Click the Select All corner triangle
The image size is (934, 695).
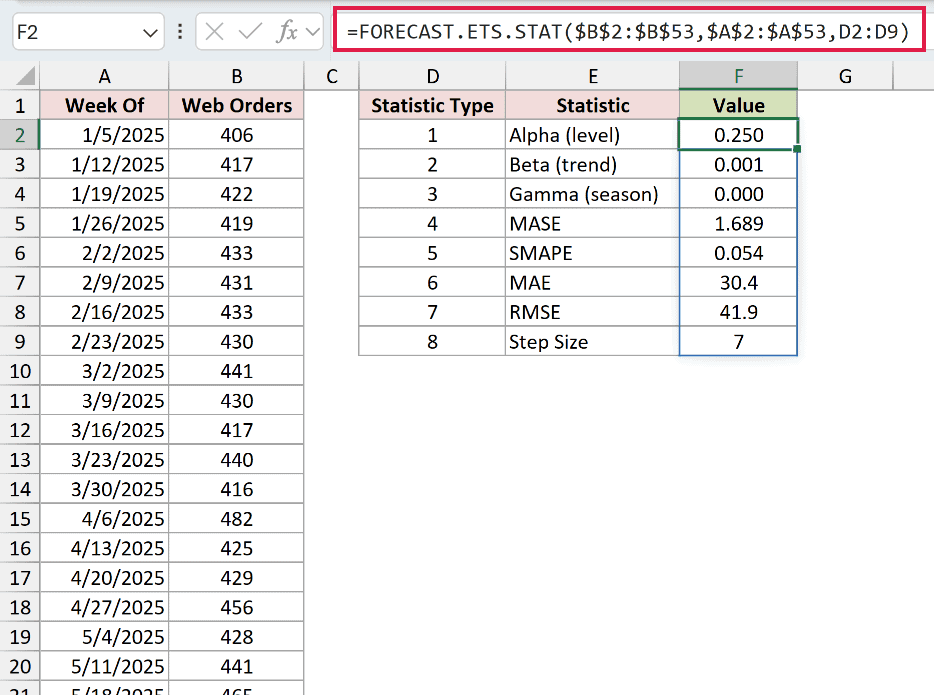coord(25,76)
